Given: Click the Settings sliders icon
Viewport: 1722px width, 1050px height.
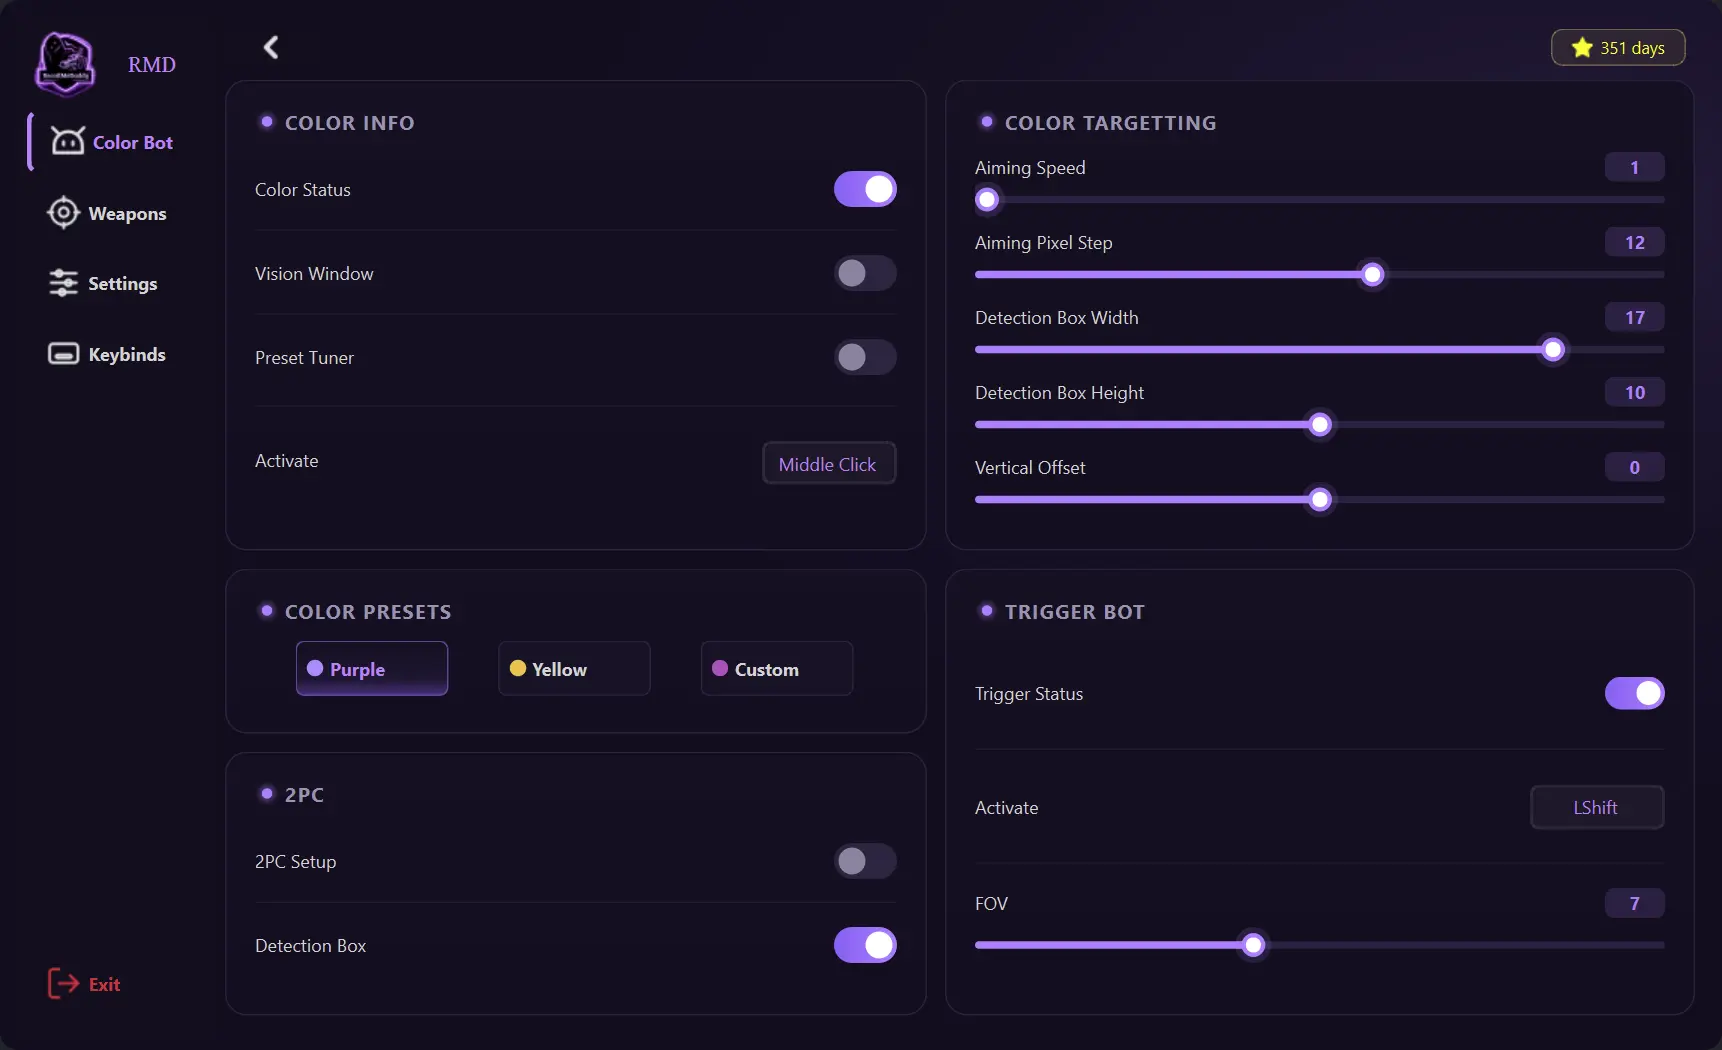Looking at the screenshot, I should pyautogui.click(x=63, y=283).
